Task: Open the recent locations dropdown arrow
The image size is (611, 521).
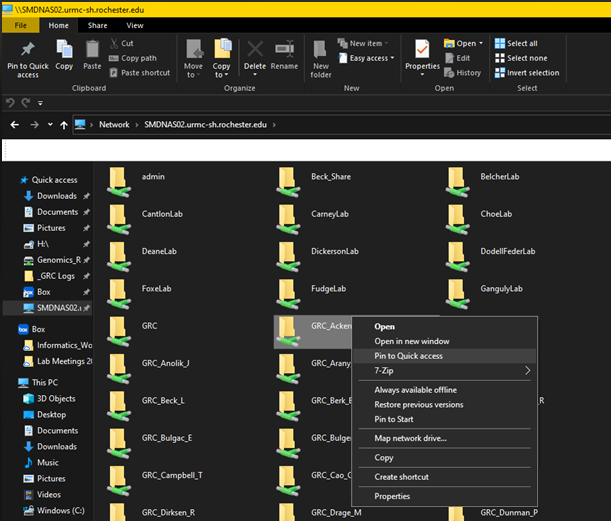Action: 50,125
